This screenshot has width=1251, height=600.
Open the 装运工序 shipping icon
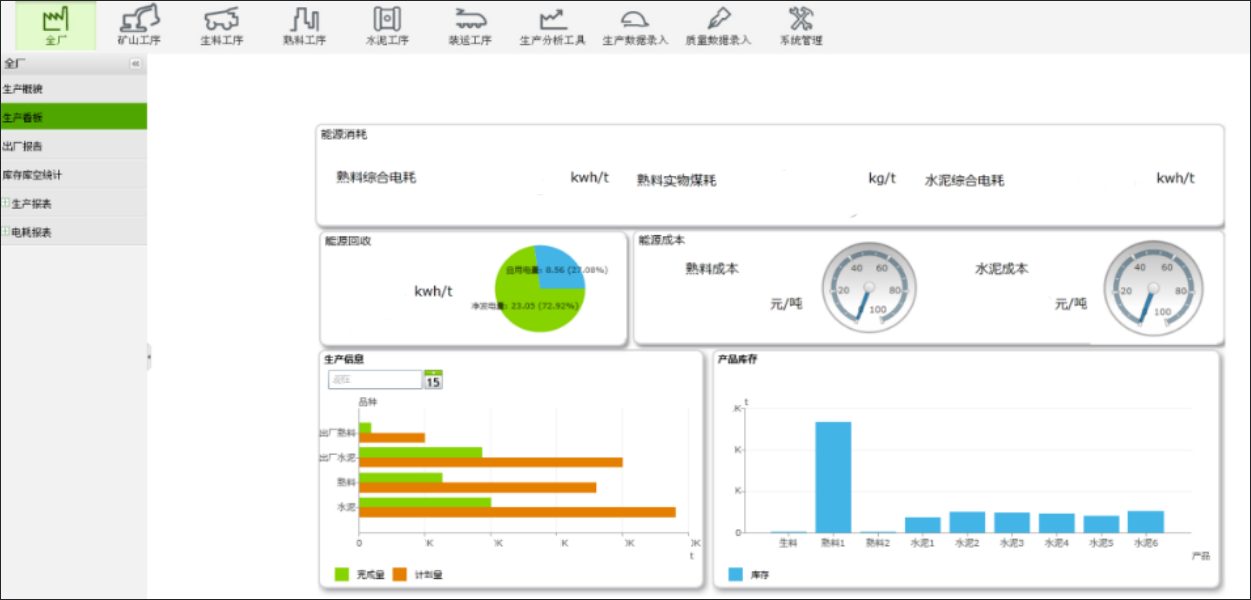click(x=470, y=18)
